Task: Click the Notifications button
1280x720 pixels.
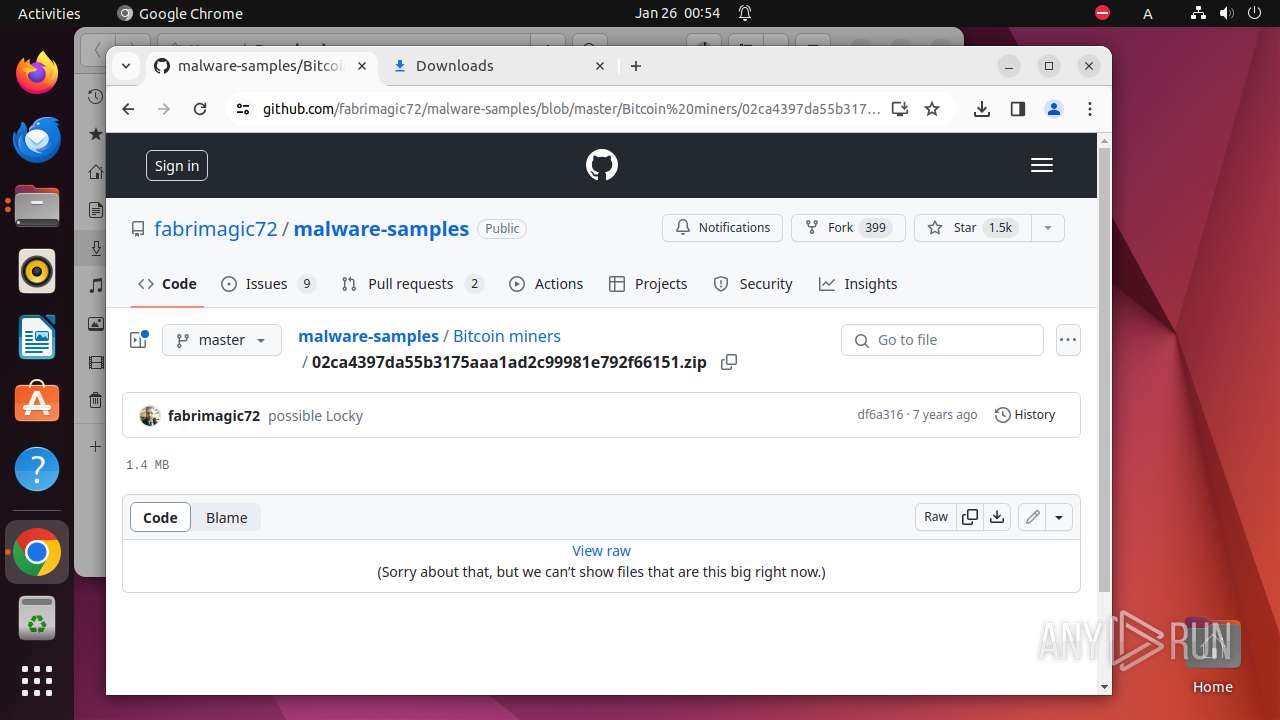Action: point(722,228)
